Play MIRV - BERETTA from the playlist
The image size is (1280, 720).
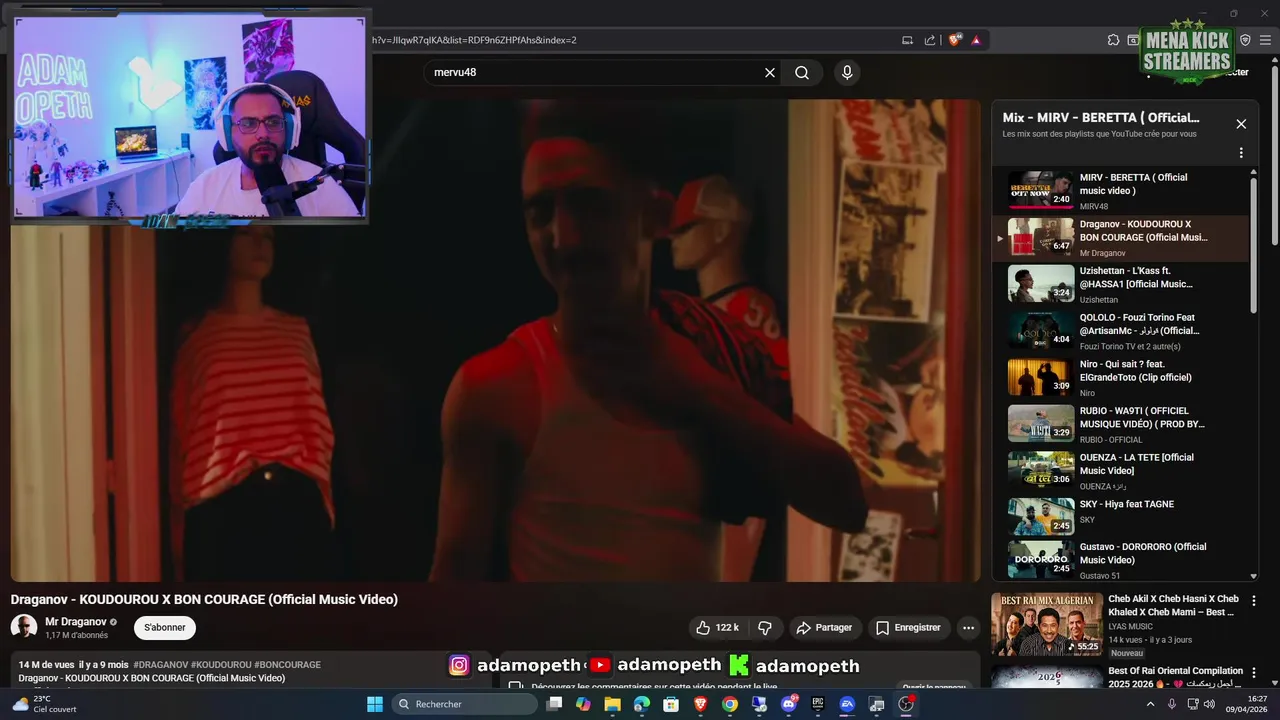pos(1120,190)
